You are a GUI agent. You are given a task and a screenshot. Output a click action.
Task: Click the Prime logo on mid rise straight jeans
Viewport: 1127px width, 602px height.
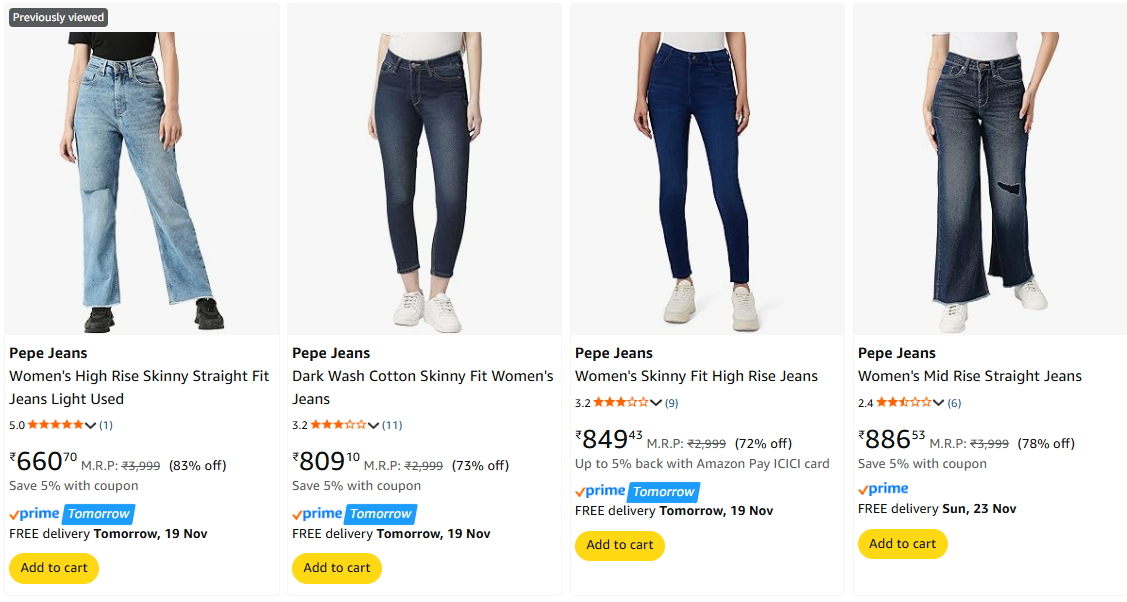tap(883, 489)
